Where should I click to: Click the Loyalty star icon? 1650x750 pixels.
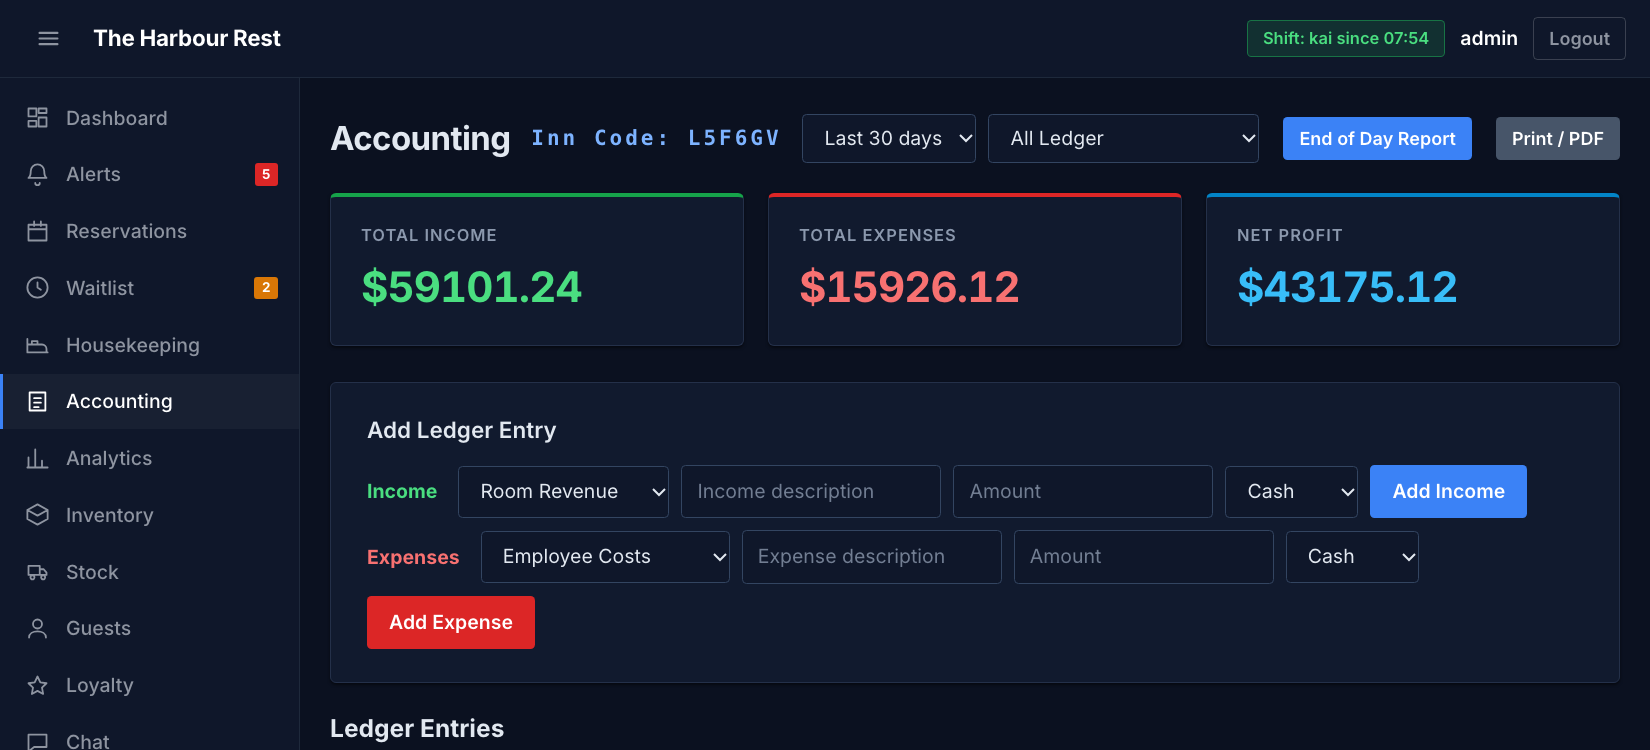click(37, 685)
